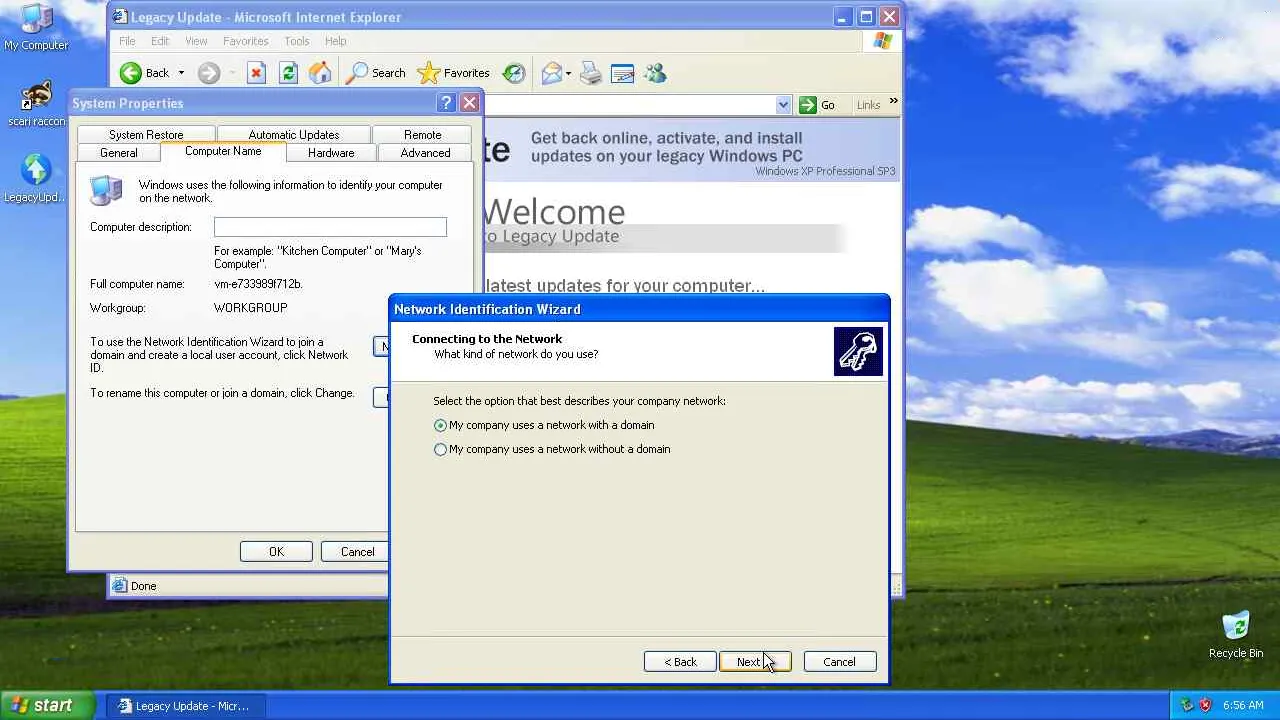Image resolution: width=1280 pixels, height=720 pixels.
Task: Click the Edit page icon in IE toolbar
Action: (622, 73)
